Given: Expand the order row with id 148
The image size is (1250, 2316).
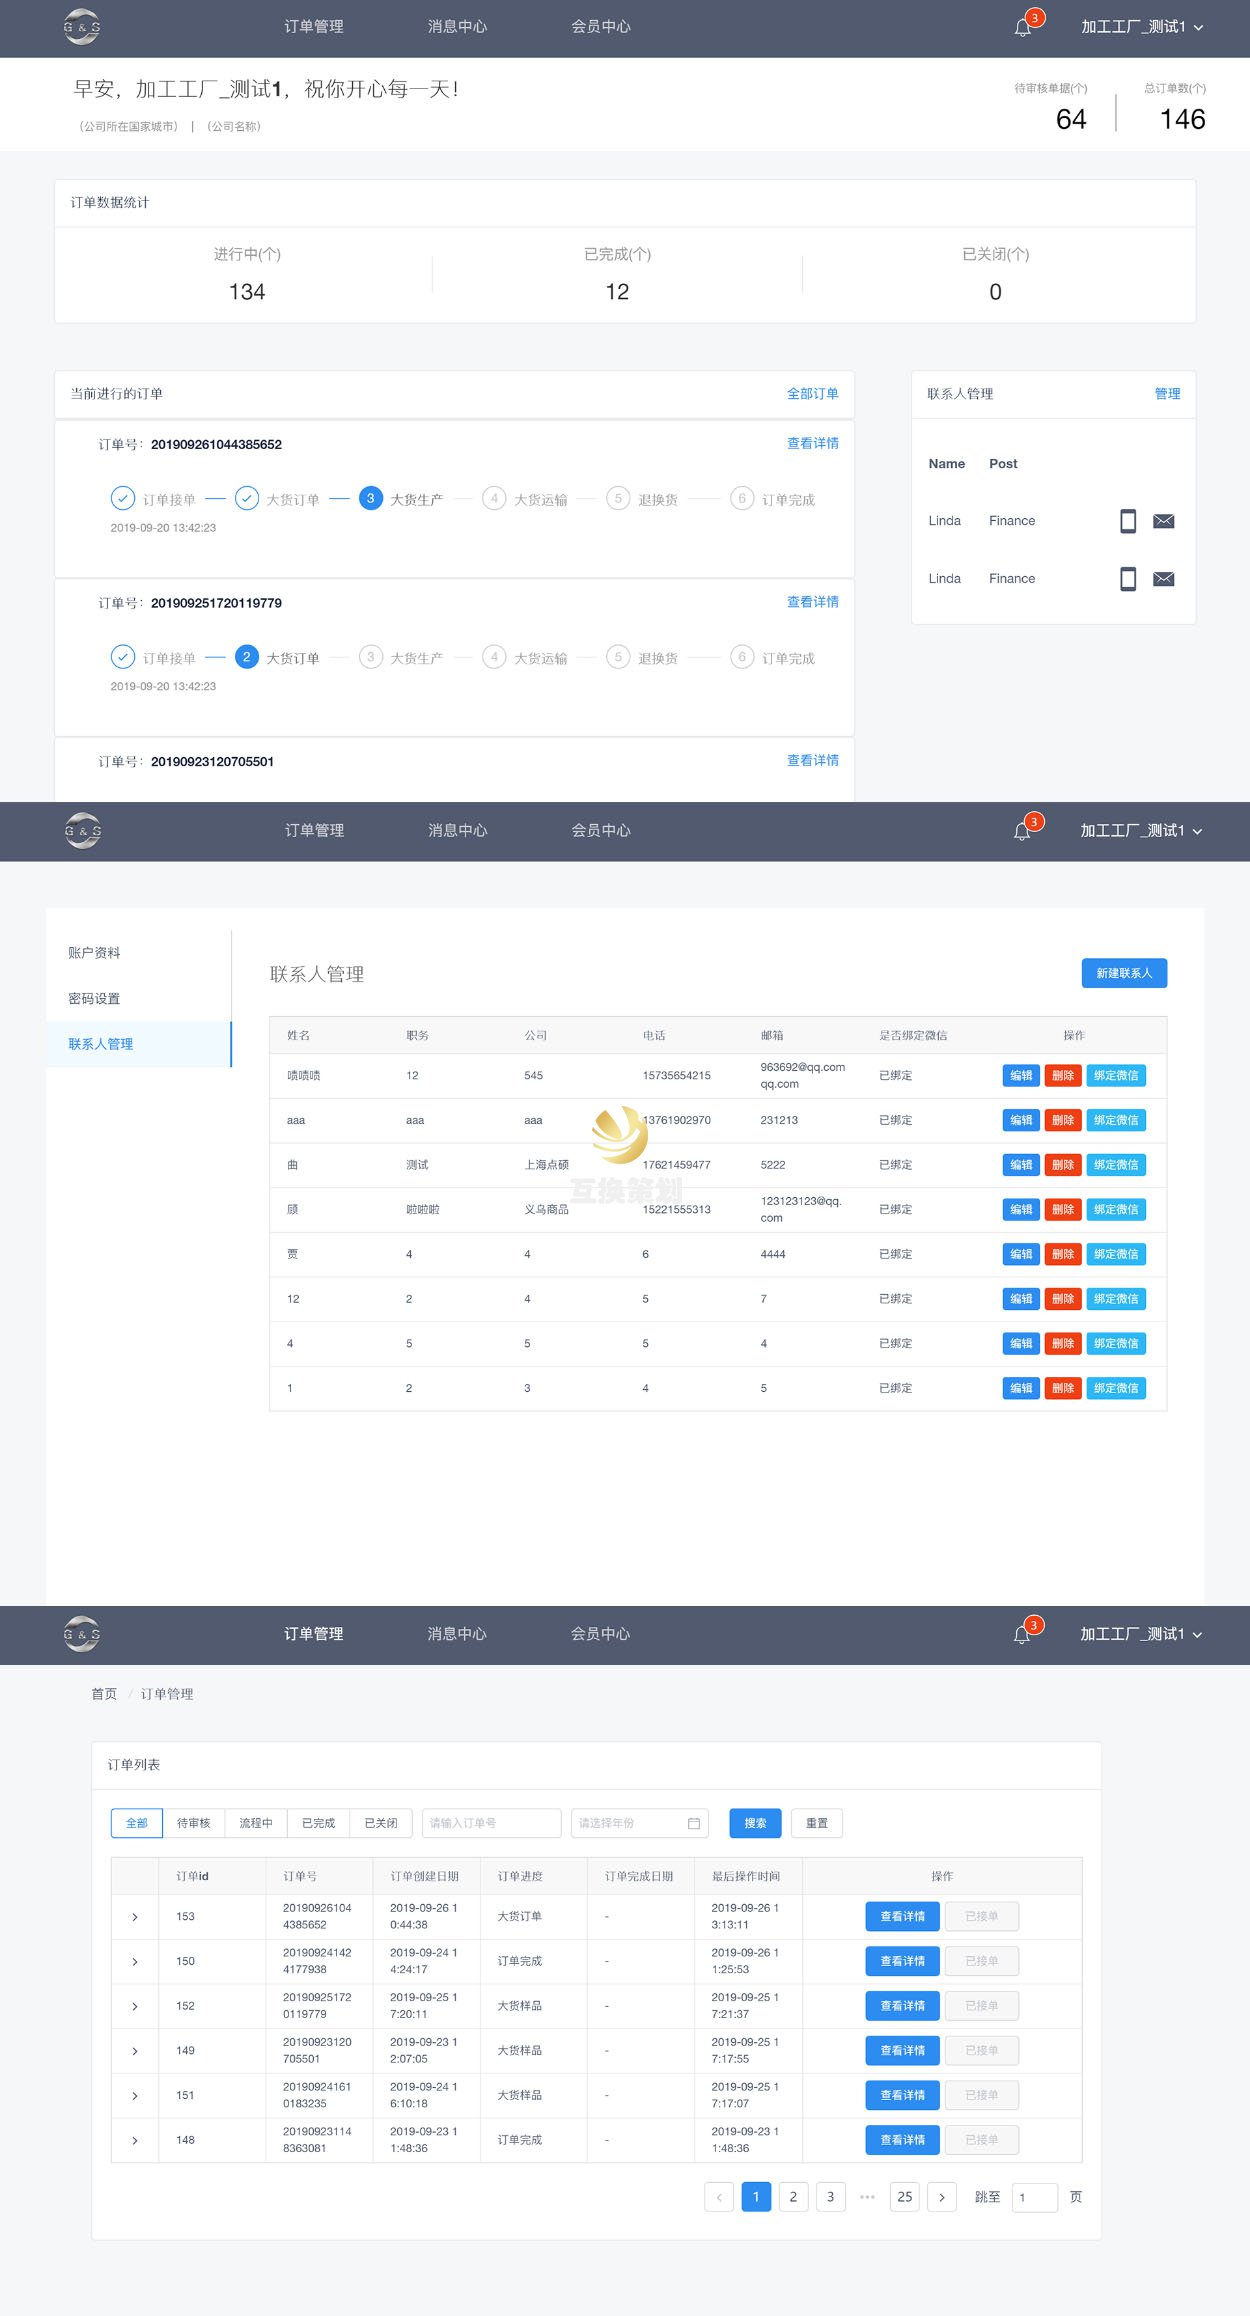Looking at the screenshot, I should (x=135, y=2140).
